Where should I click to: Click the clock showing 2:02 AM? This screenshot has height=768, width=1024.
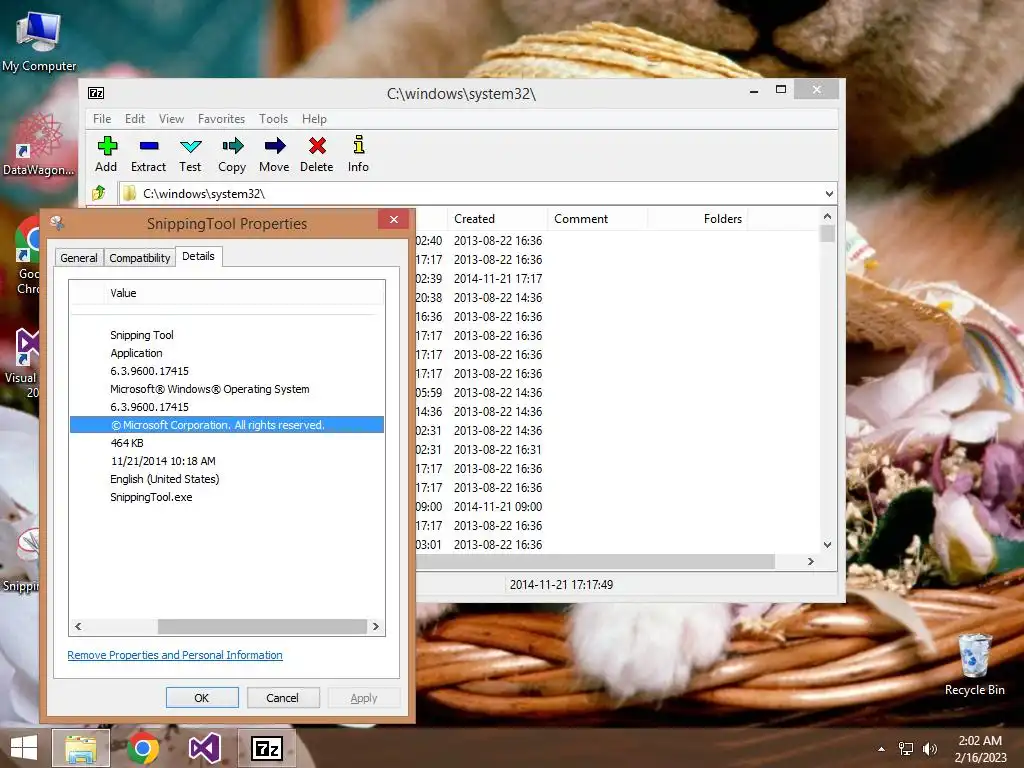tap(980, 741)
